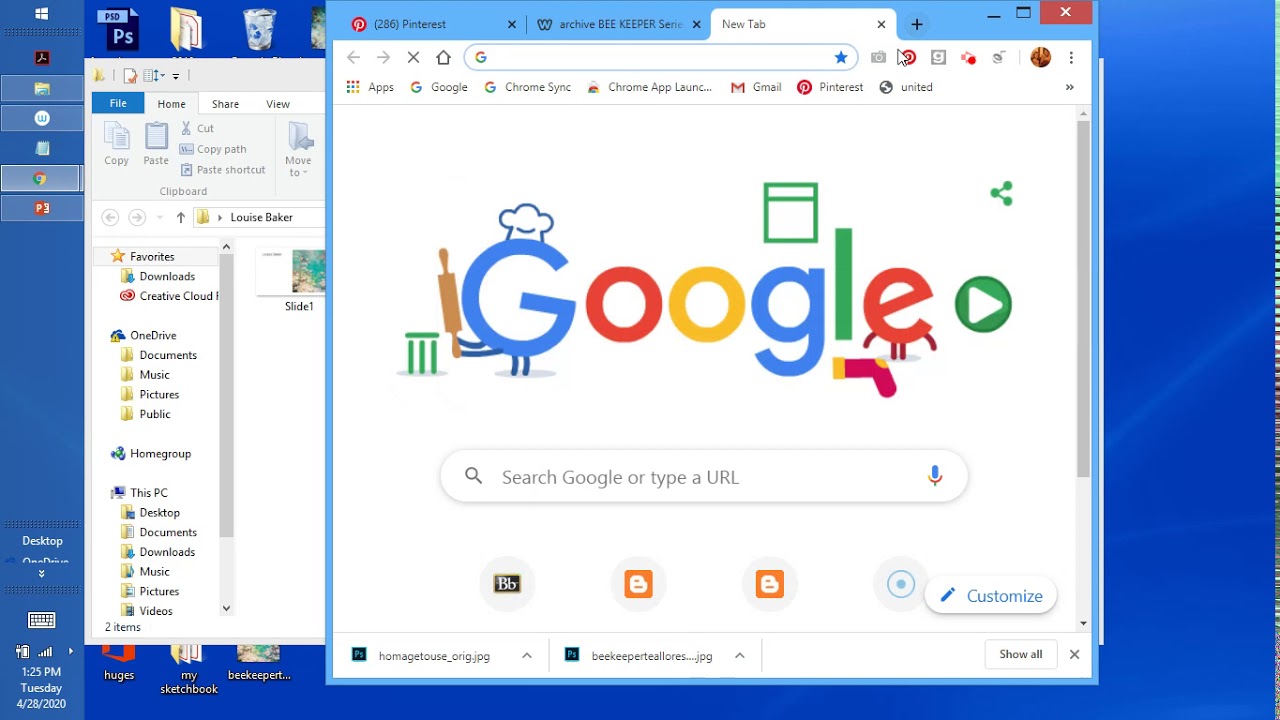Open the united bookmark
This screenshot has height=720, width=1280.
tap(906, 87)
